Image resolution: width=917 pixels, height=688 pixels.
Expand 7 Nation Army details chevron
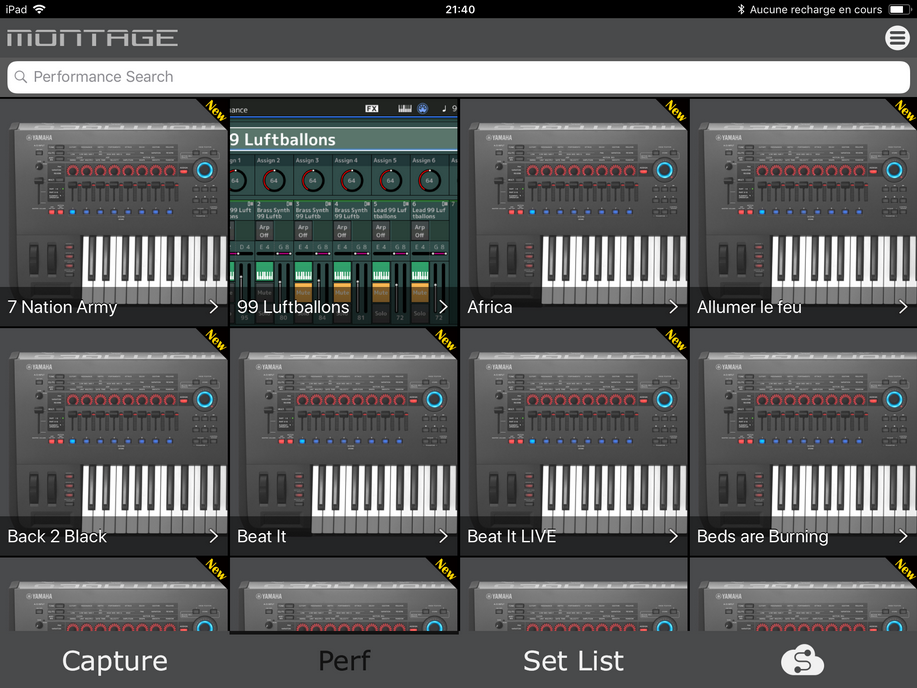pyautogui.click(x=214, y=307)
